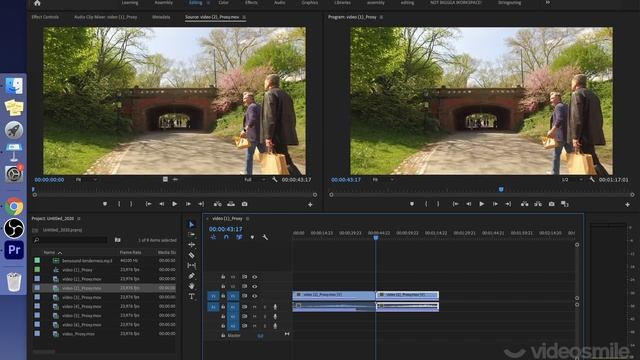
Task: Click Mark Out in the Source monitor
Action: click(x=131, y=204)
